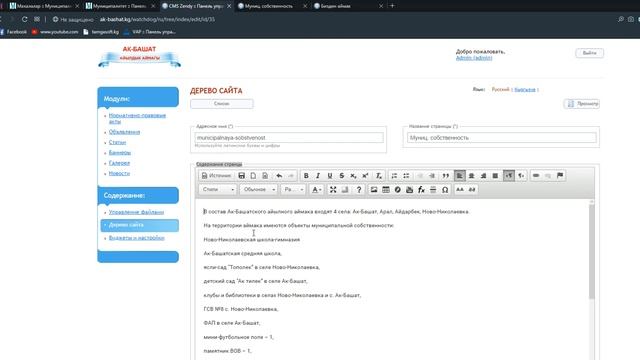
Task: Click the Remove Format icon
Action: pos(379,176)
